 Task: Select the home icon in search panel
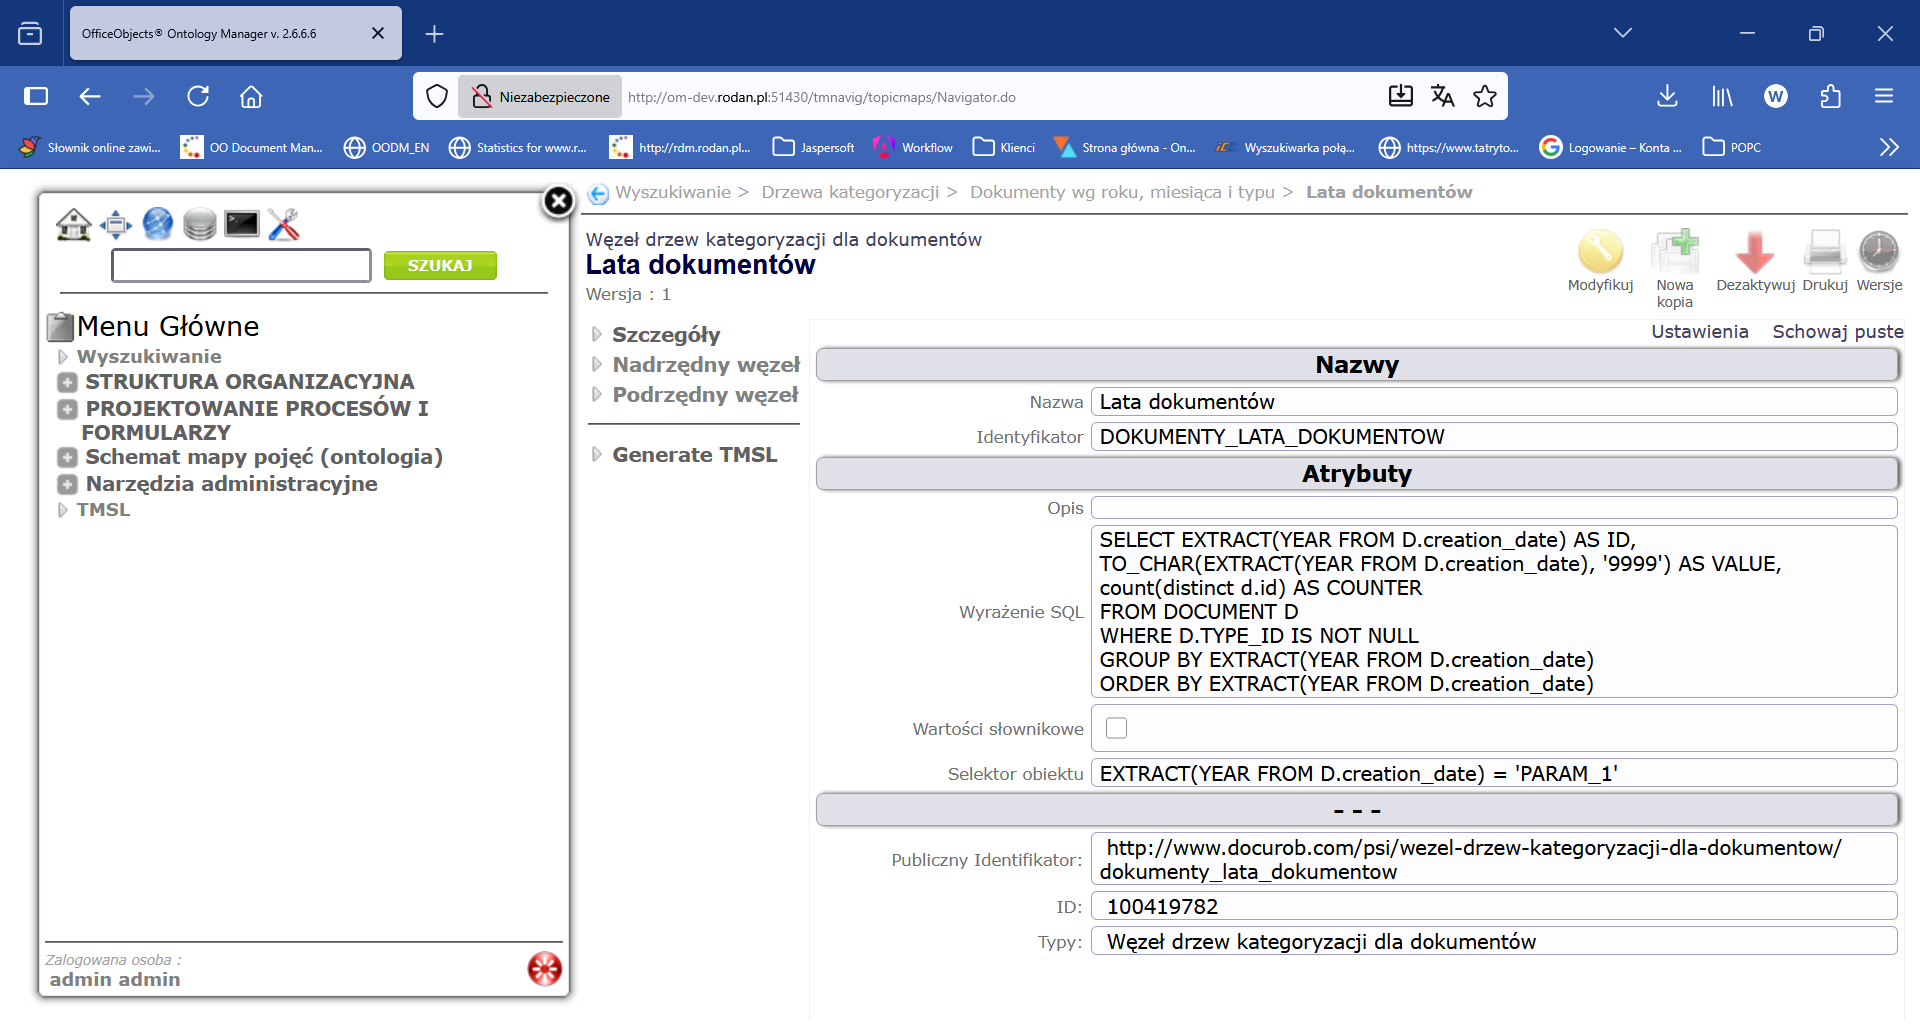click(x=75, y=224)
